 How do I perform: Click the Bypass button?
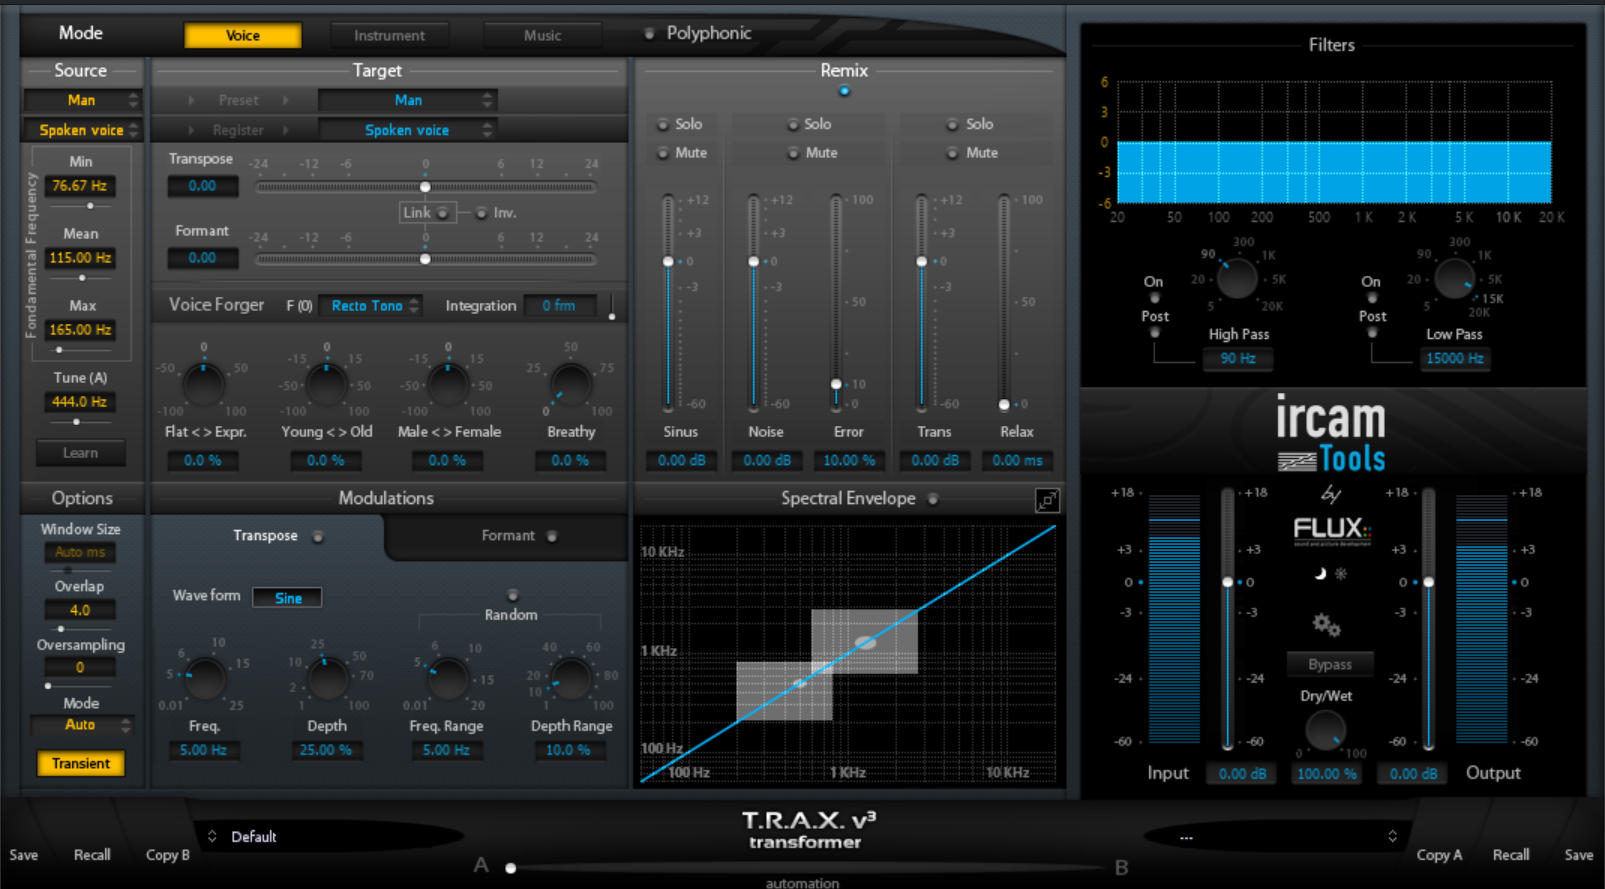[1330, 664]
